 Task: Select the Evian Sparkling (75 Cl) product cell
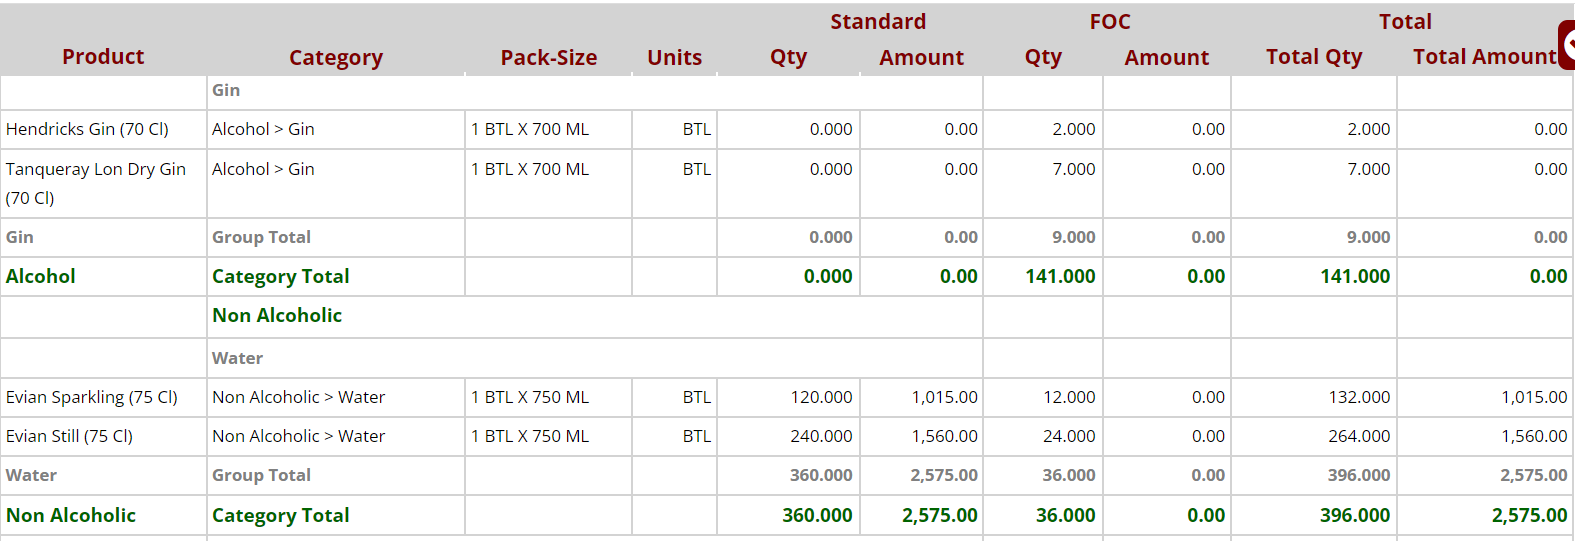pyautogui.click(x=92, y=397)
